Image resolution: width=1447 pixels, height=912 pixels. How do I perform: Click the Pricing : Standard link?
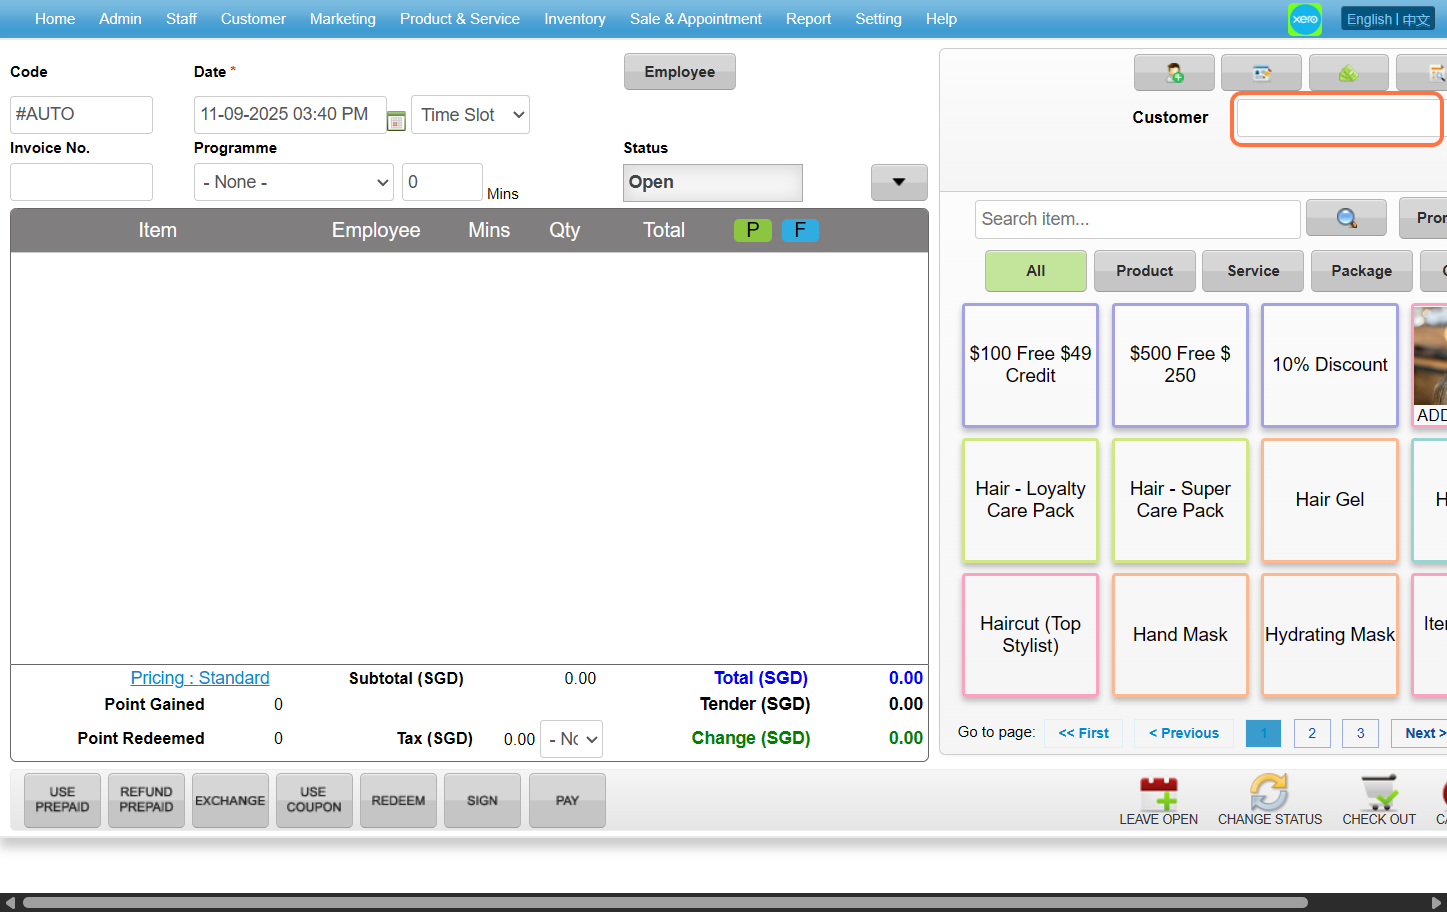click(200, 678)
